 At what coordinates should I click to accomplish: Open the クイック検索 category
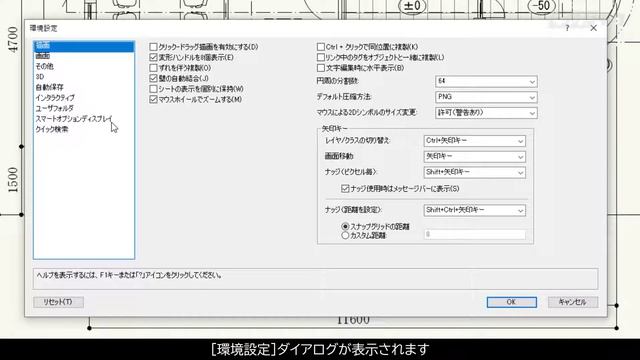[84, 129]
